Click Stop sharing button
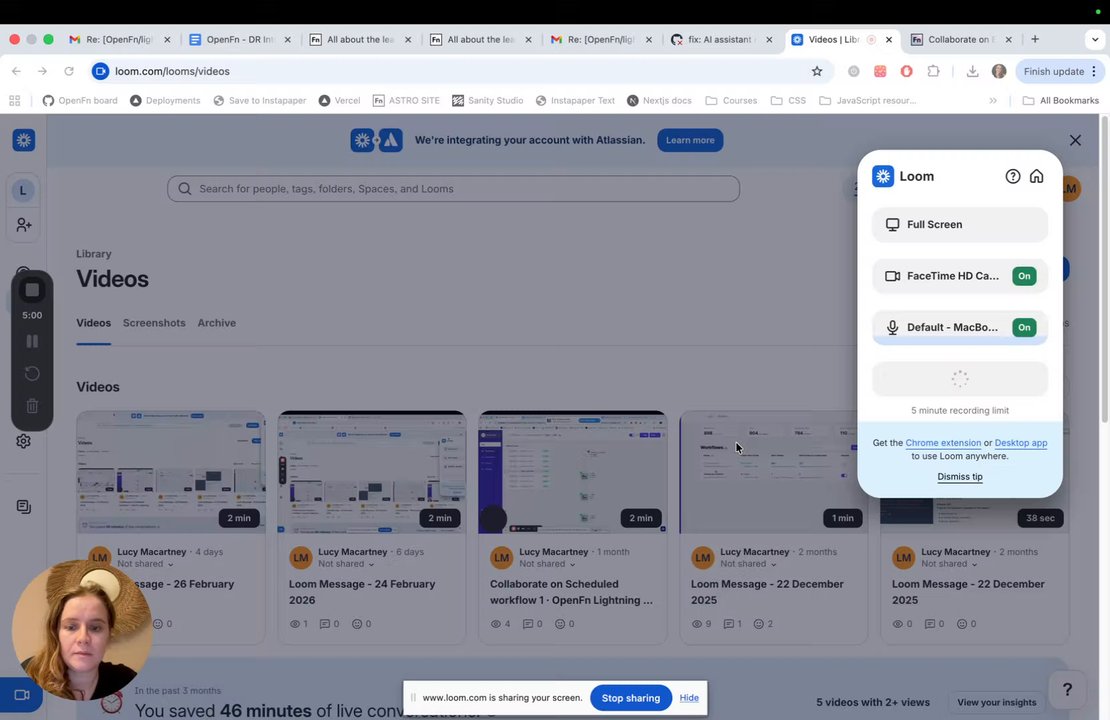This screenshot has height=720, width=1110. [x=631, y=698]
